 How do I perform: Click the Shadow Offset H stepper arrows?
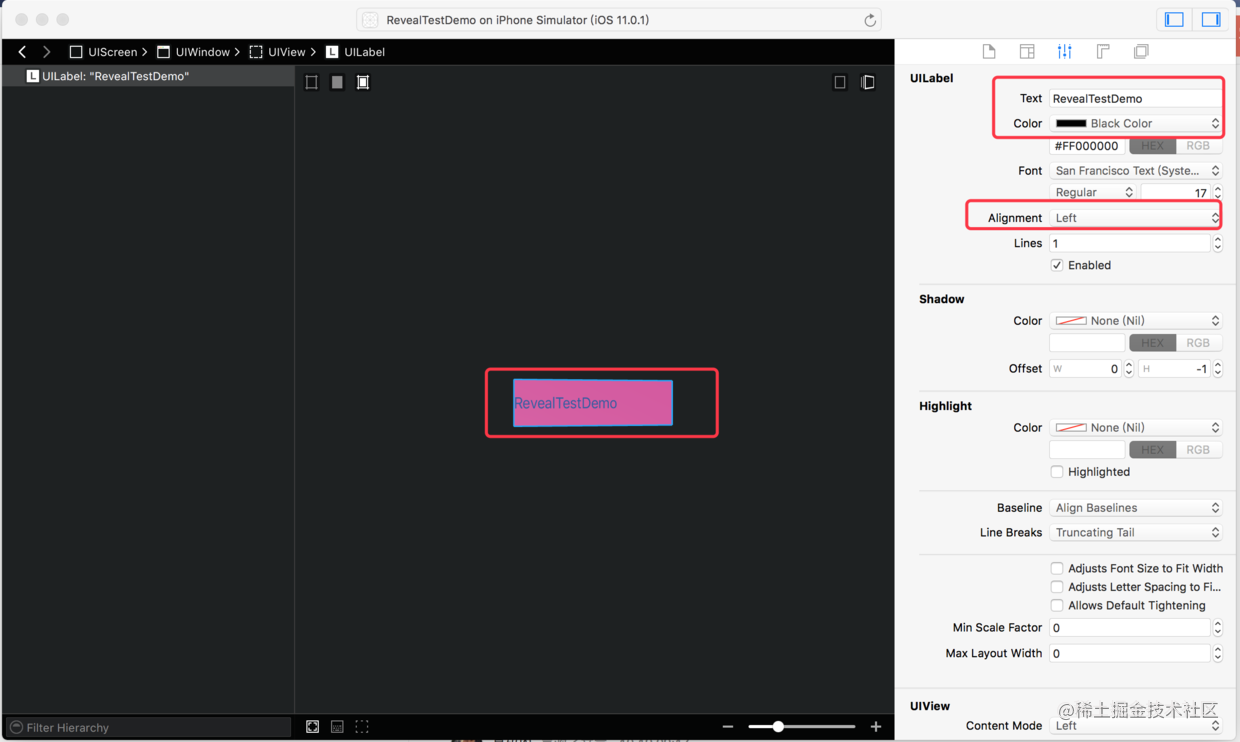click(1217, 369)
